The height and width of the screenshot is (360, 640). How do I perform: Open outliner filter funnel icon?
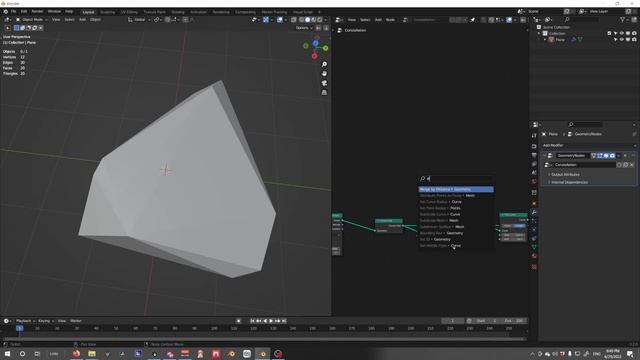click(623, 19)
